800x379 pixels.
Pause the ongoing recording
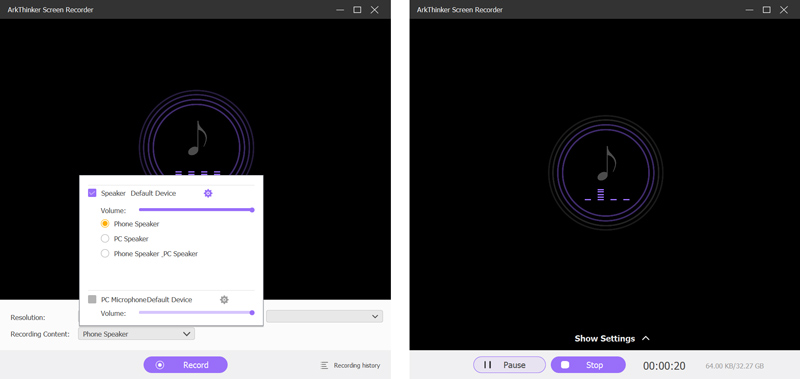(509, 365)
